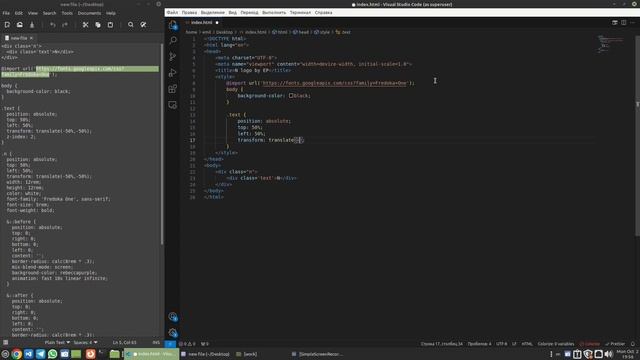
Task: Switch to SimpleScreenRecorder window in taskbar
Action: pyautogui.click(x=318, y=354)
